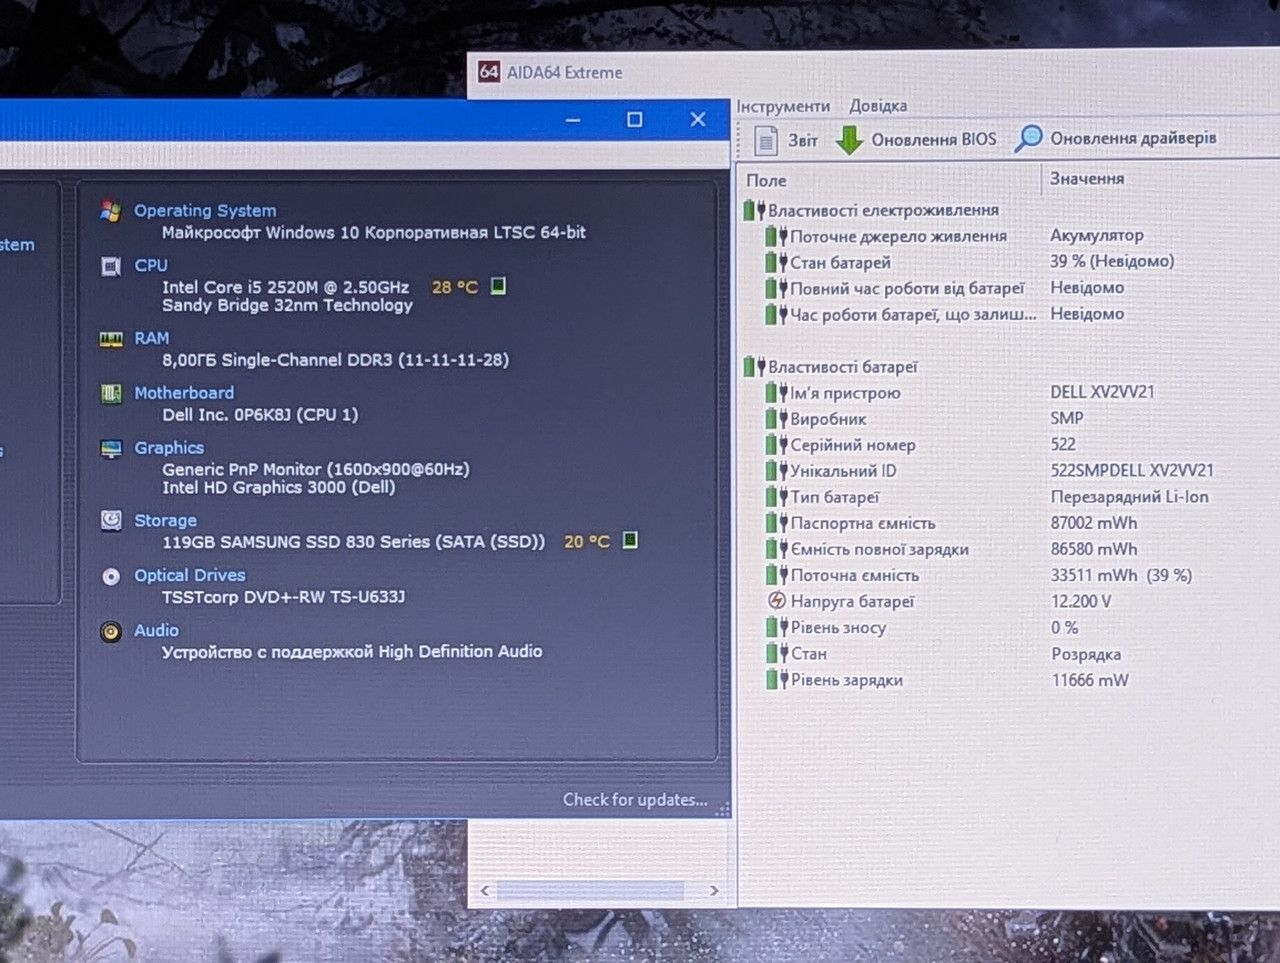The width and height of the screenshot is (1280, 963).
Task: Open the CPU section link in Speccy
Action: (x=151, y=266)
